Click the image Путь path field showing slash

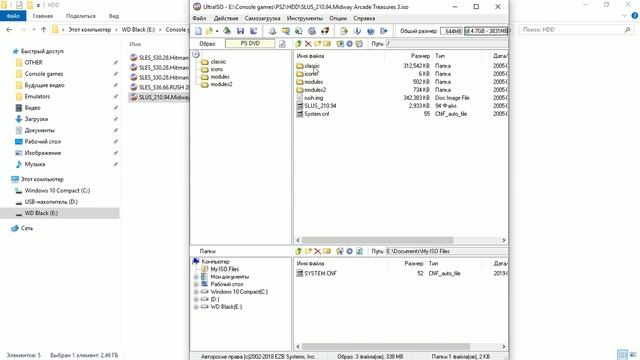coord(447,44)
